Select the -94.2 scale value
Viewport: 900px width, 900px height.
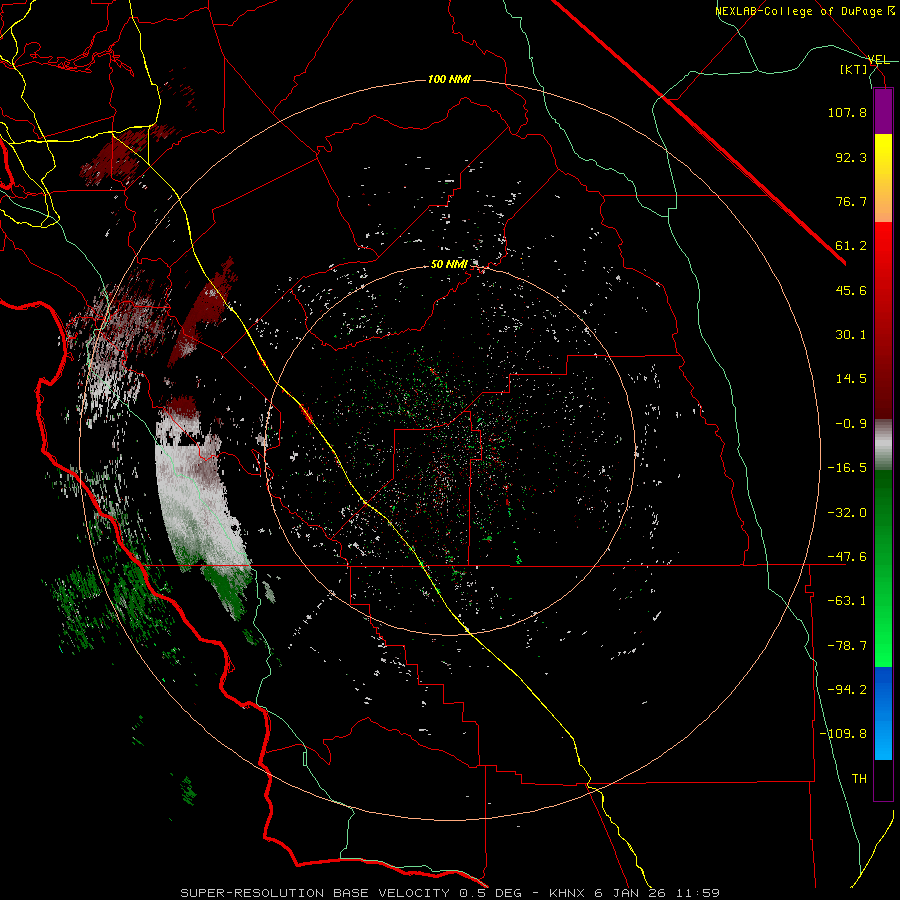pos(847,690)
